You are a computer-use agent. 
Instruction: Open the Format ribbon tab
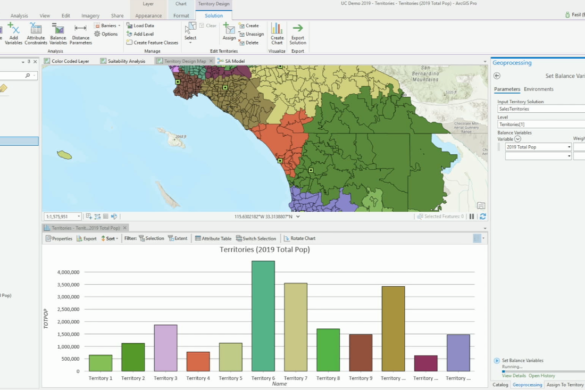click(x=181, y=16)
